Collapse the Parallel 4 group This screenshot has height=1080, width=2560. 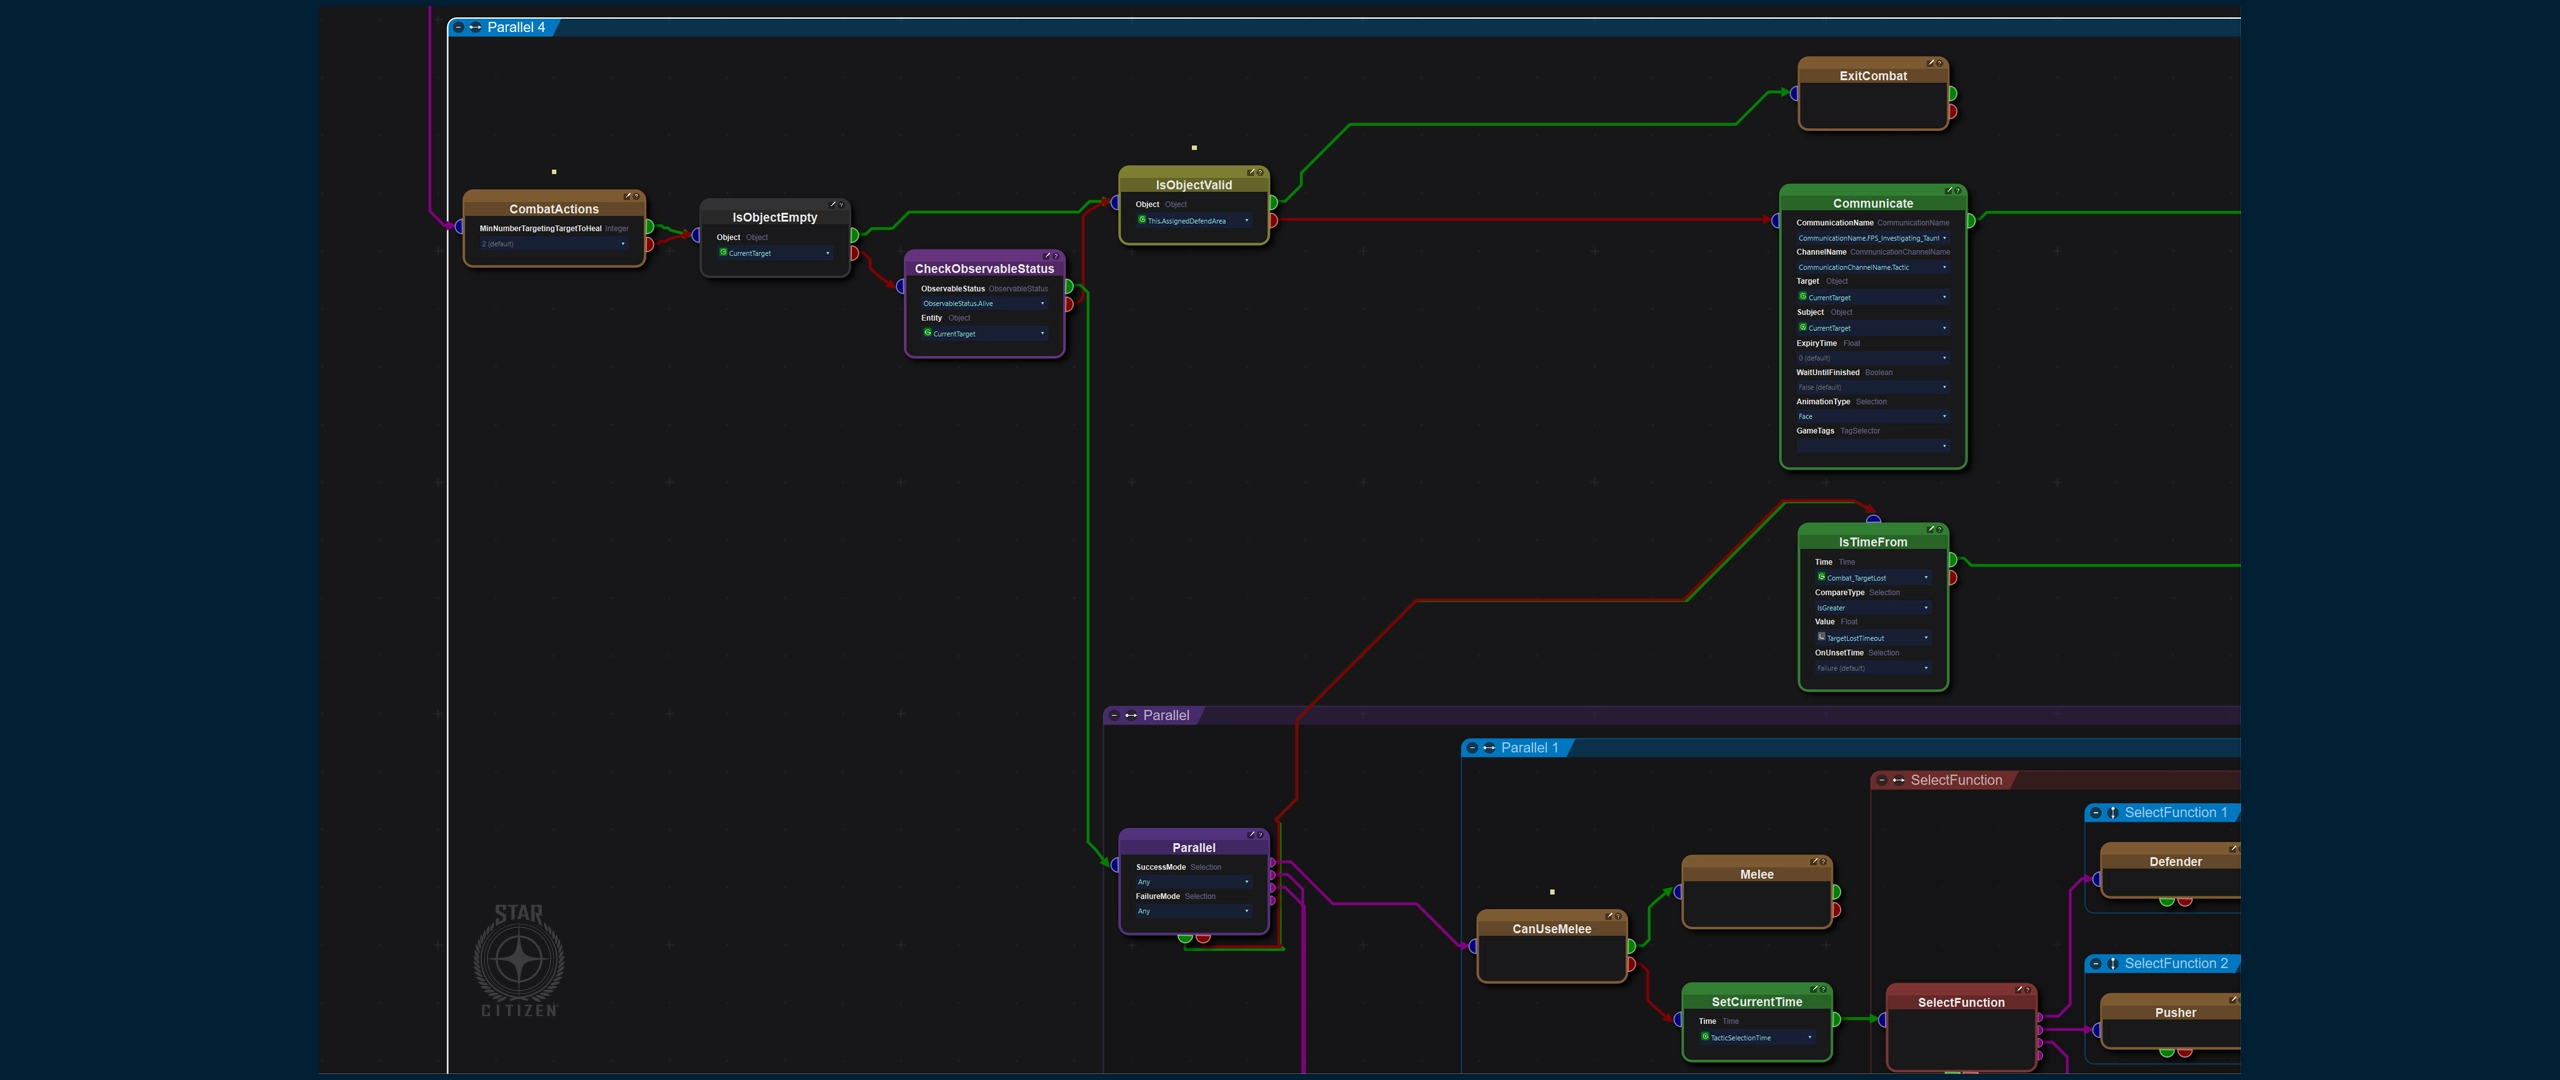coord(459,27)
